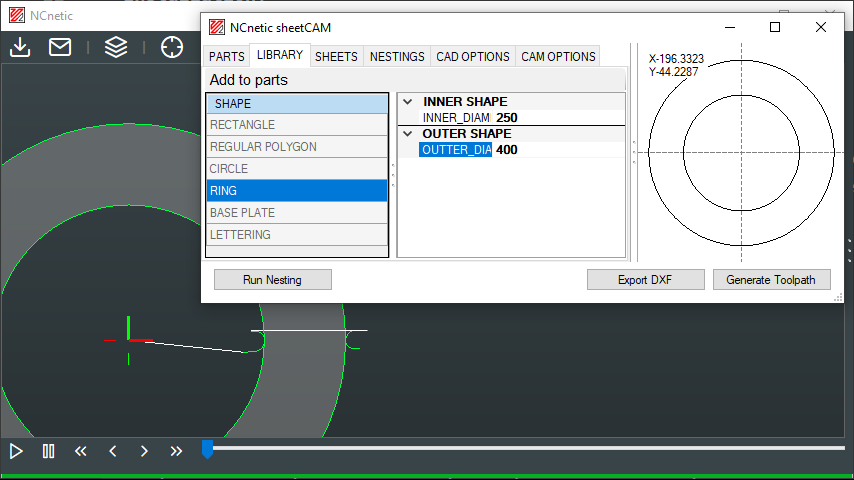Edit the outer diameter value 400
The width and height of the screenshot is (854, 480).
[x=558, y=150]
